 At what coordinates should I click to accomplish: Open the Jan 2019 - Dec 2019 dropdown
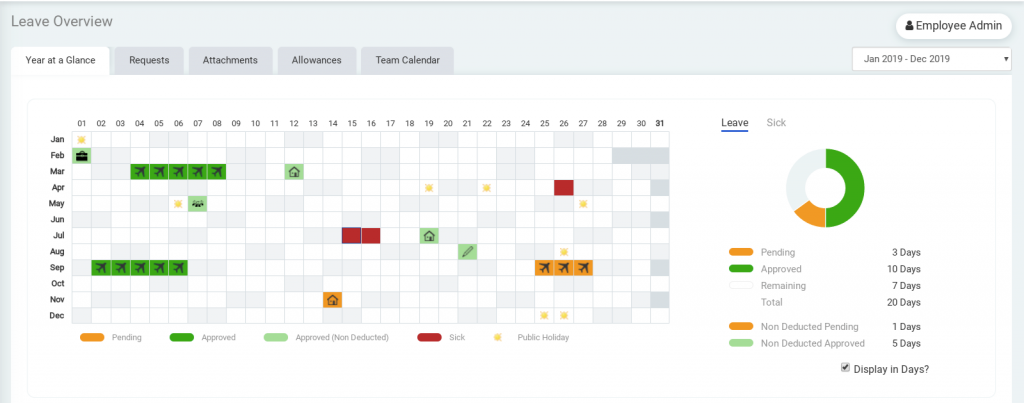click(x=931, y=59)
